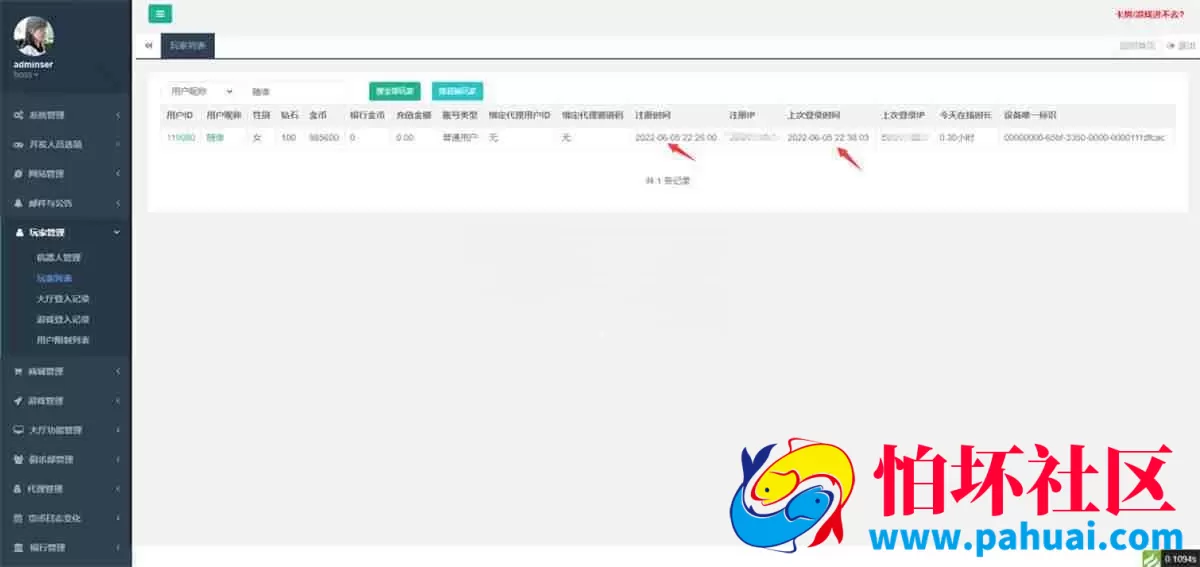Click registration time 2022-06-05 22:26:00
The height and width of the screenshot is (567, 1200).
click(x=676, y=137)
